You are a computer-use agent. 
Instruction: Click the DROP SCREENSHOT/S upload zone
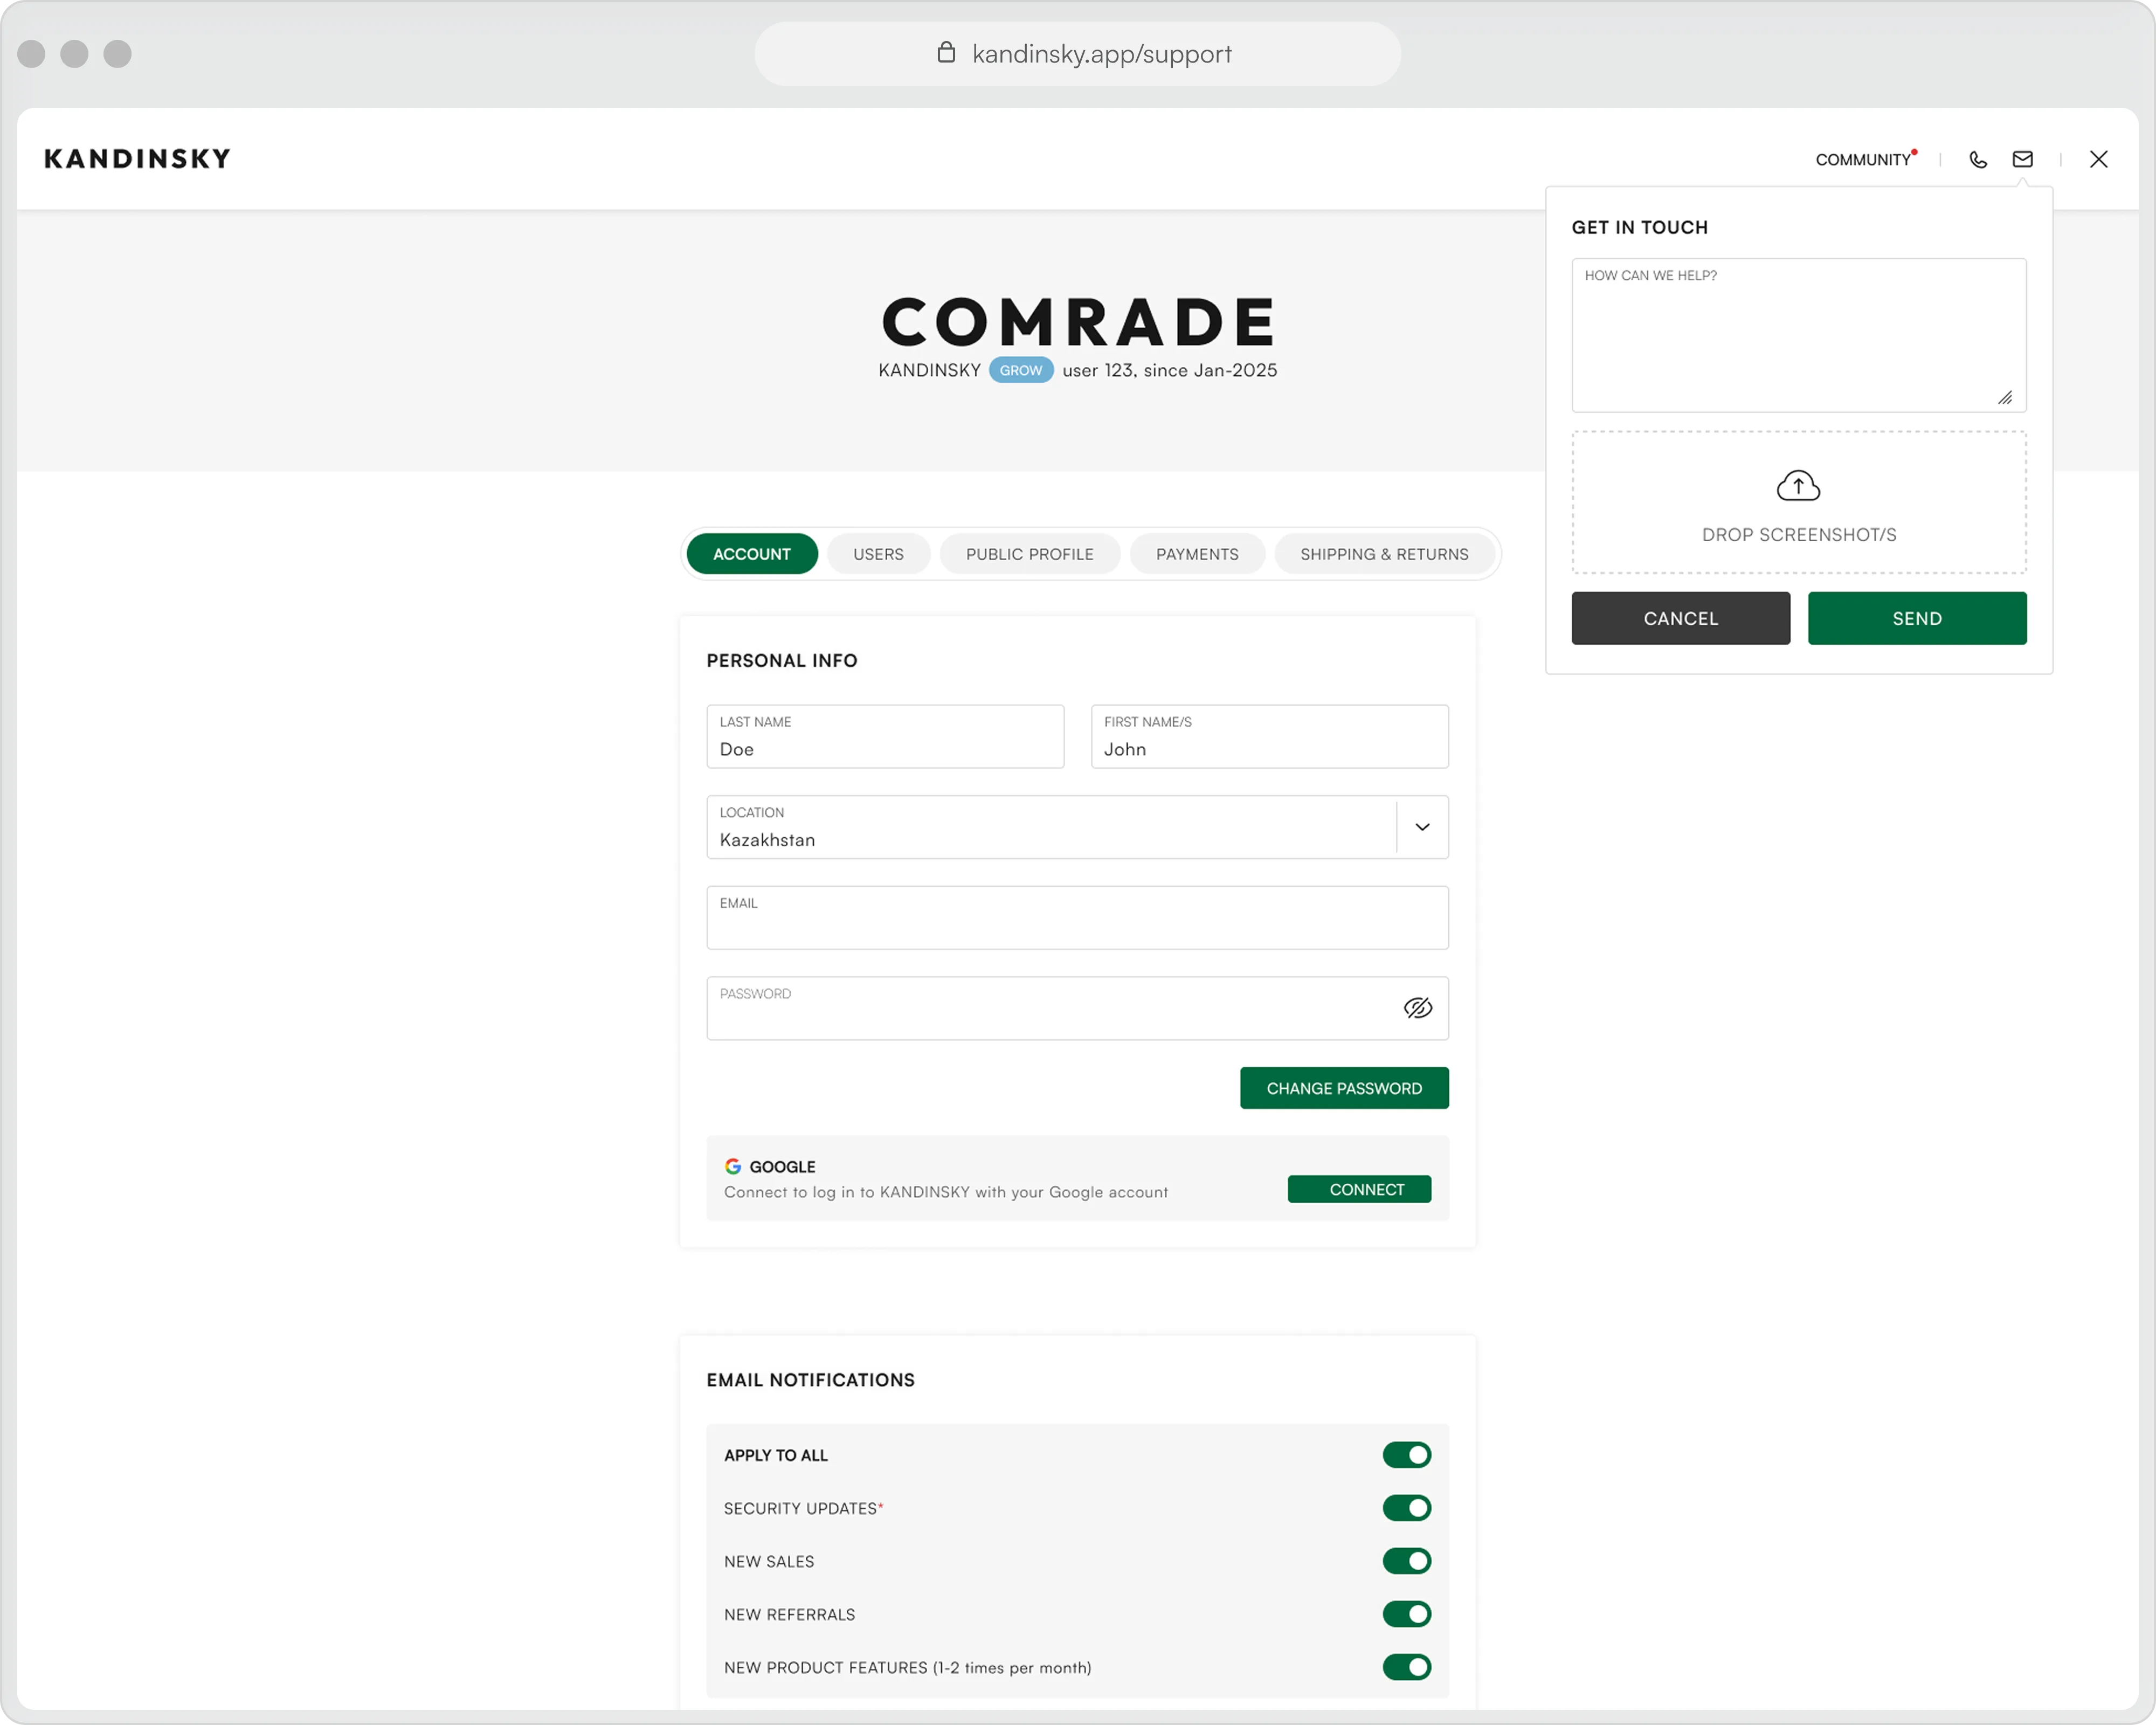point(1798,502)
